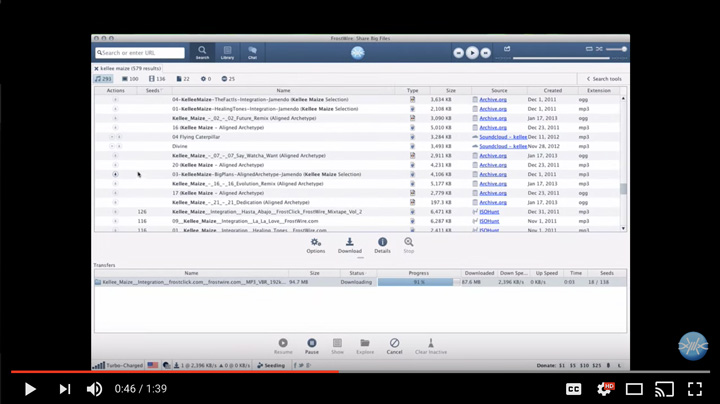Click the Explore folder button
The height and width of the screenshot is (404, 720).
[x=365, y=346]
